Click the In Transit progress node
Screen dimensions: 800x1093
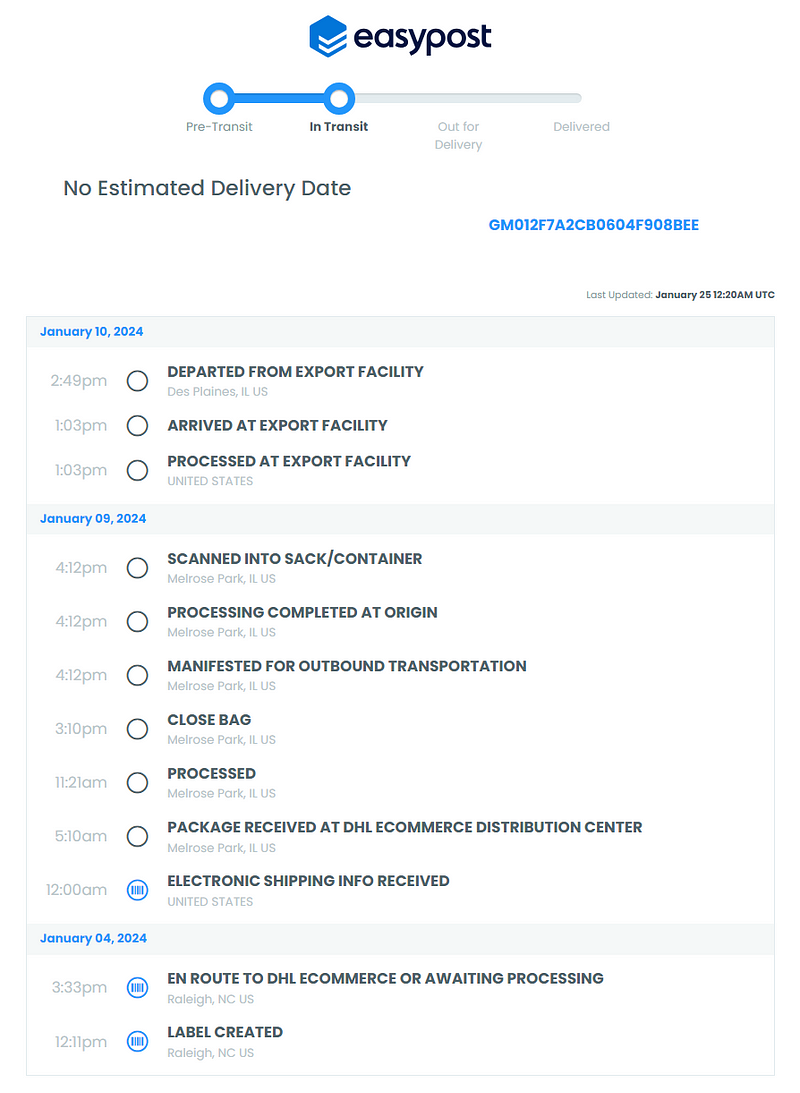point(339,98)
